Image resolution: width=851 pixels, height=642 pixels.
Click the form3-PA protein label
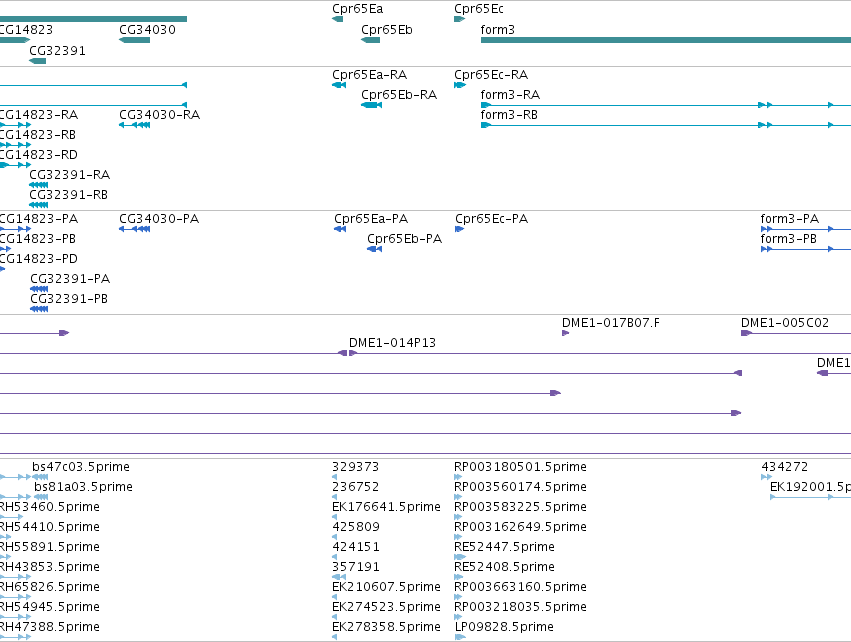(x=790, y=219)
